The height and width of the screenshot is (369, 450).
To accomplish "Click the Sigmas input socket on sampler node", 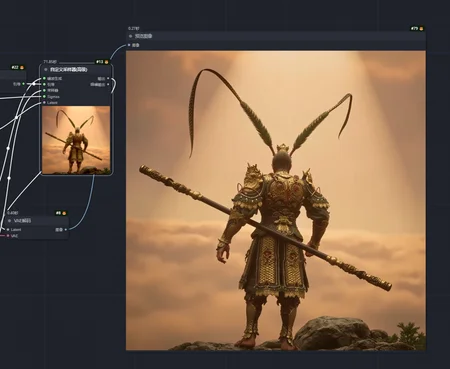I will coord(44,97).
